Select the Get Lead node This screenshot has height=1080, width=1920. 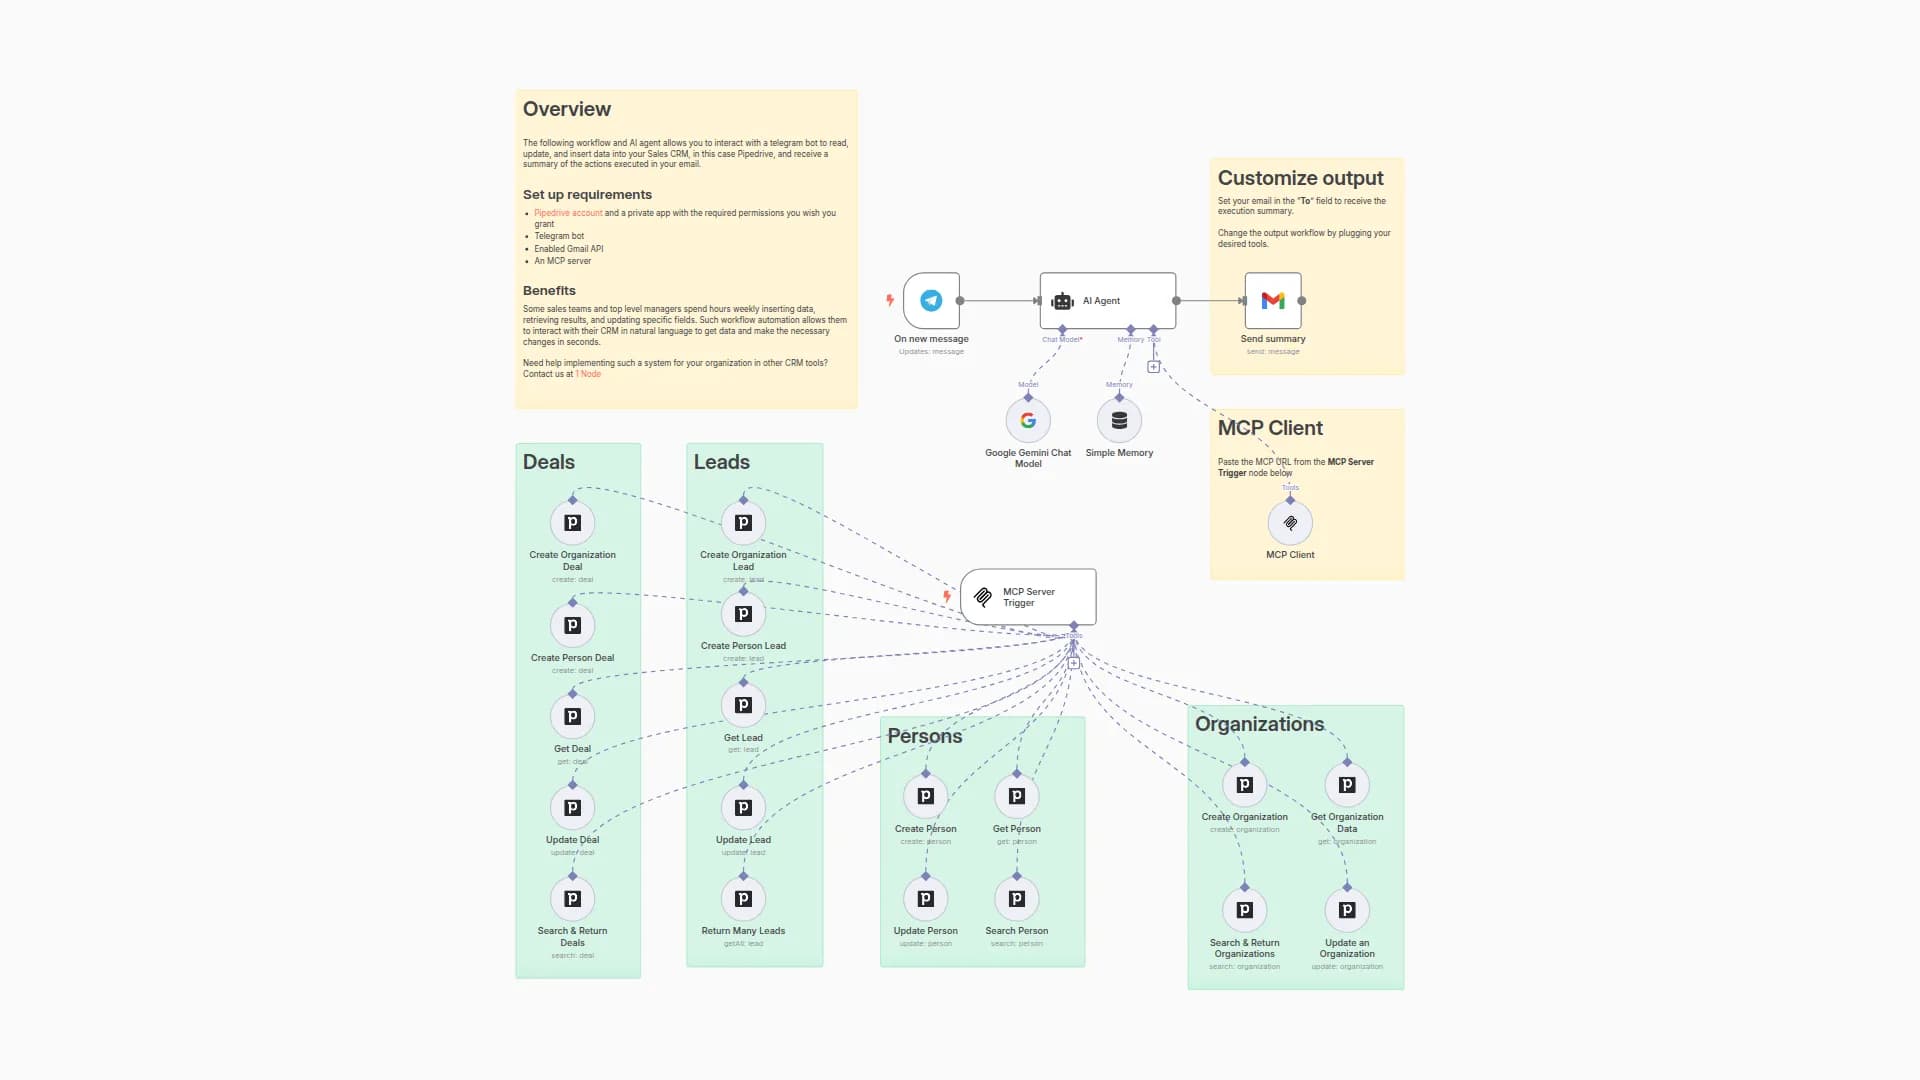pos(743,705)
